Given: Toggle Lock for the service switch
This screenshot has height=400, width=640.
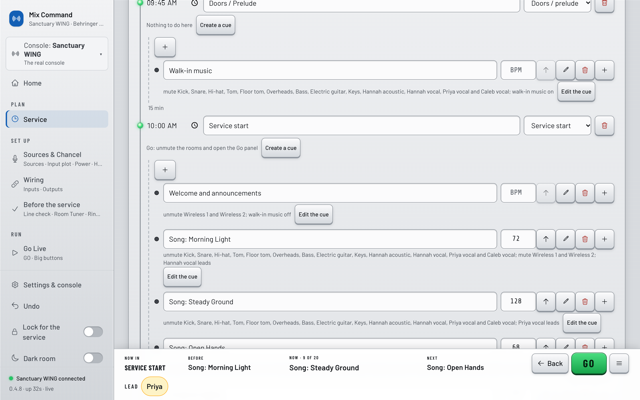Looking at the screenshot, I should click(93, 332).
